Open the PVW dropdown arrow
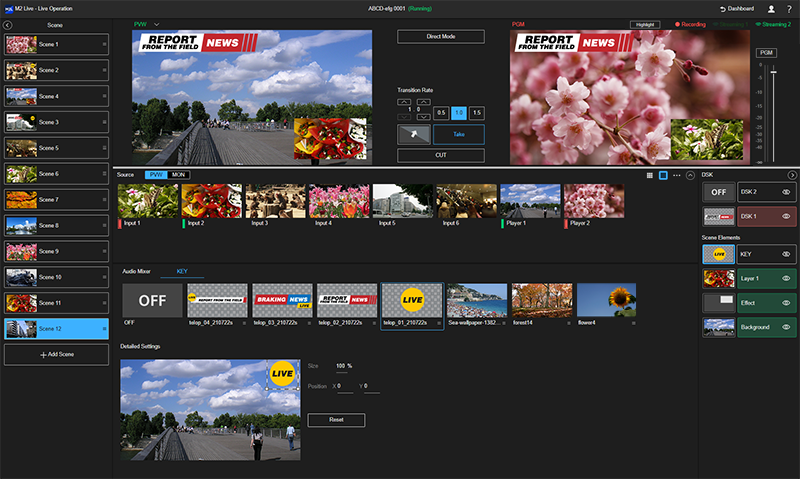 [157, 24]
